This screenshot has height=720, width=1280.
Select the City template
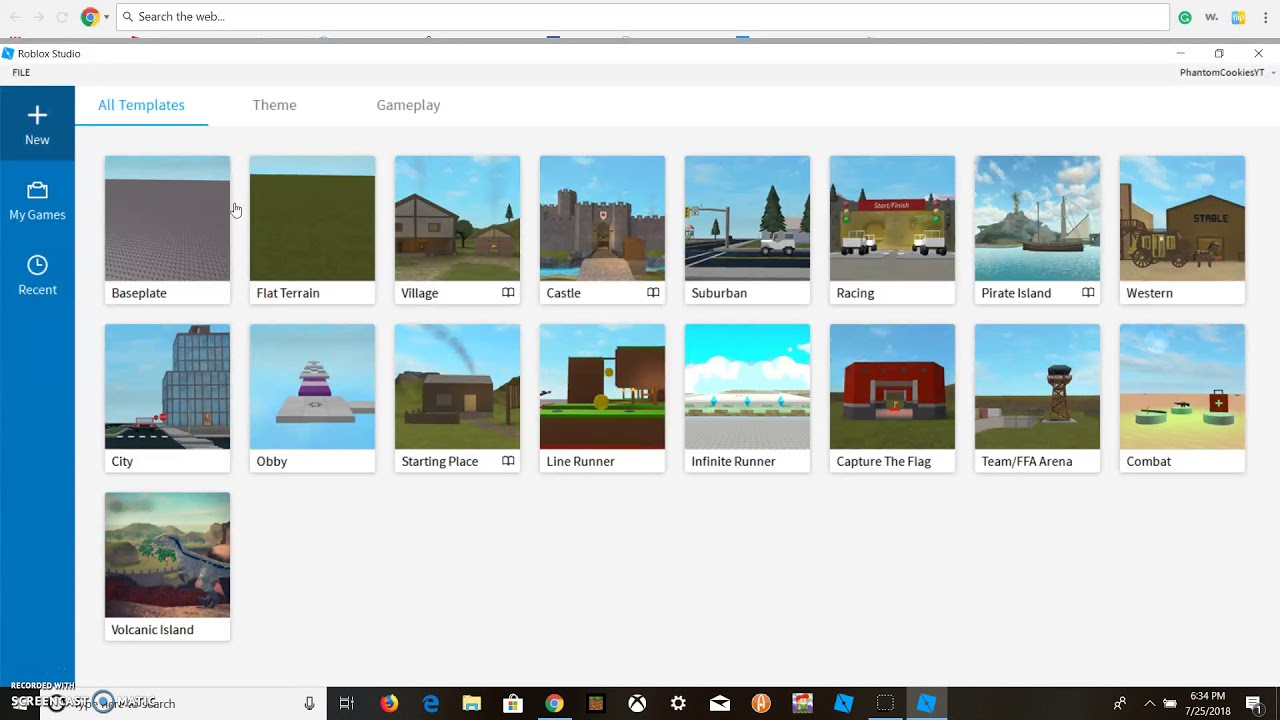(167, 397)
